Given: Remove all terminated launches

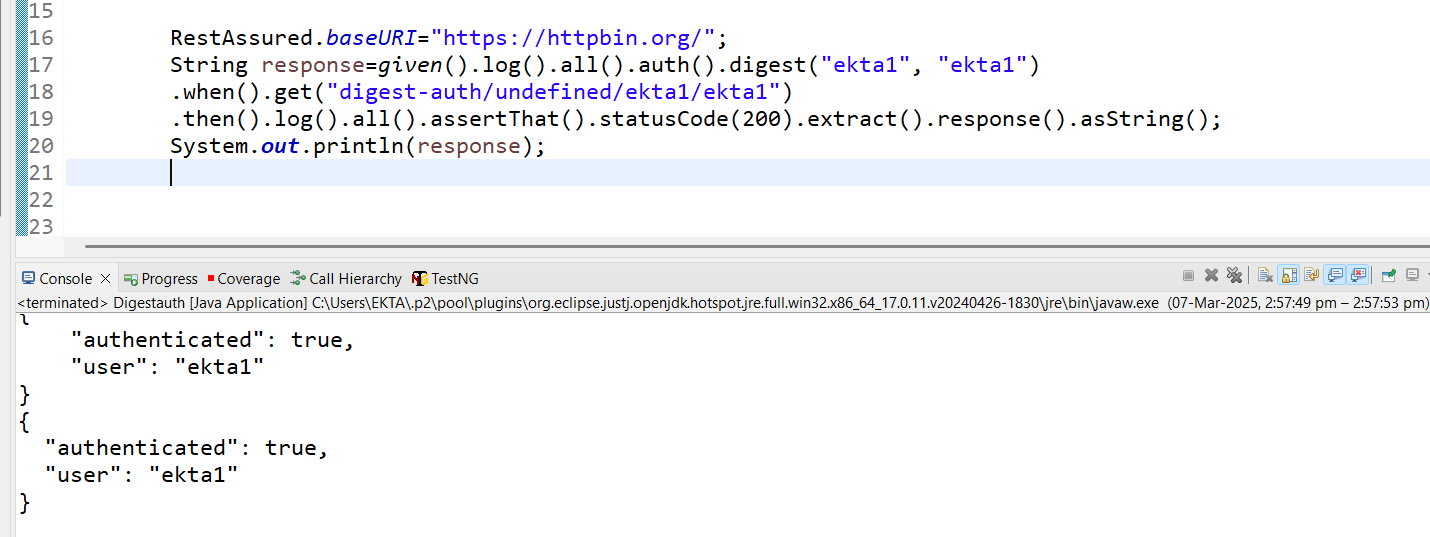Looking at the screenshot, I should click(x=1234, y=275).
